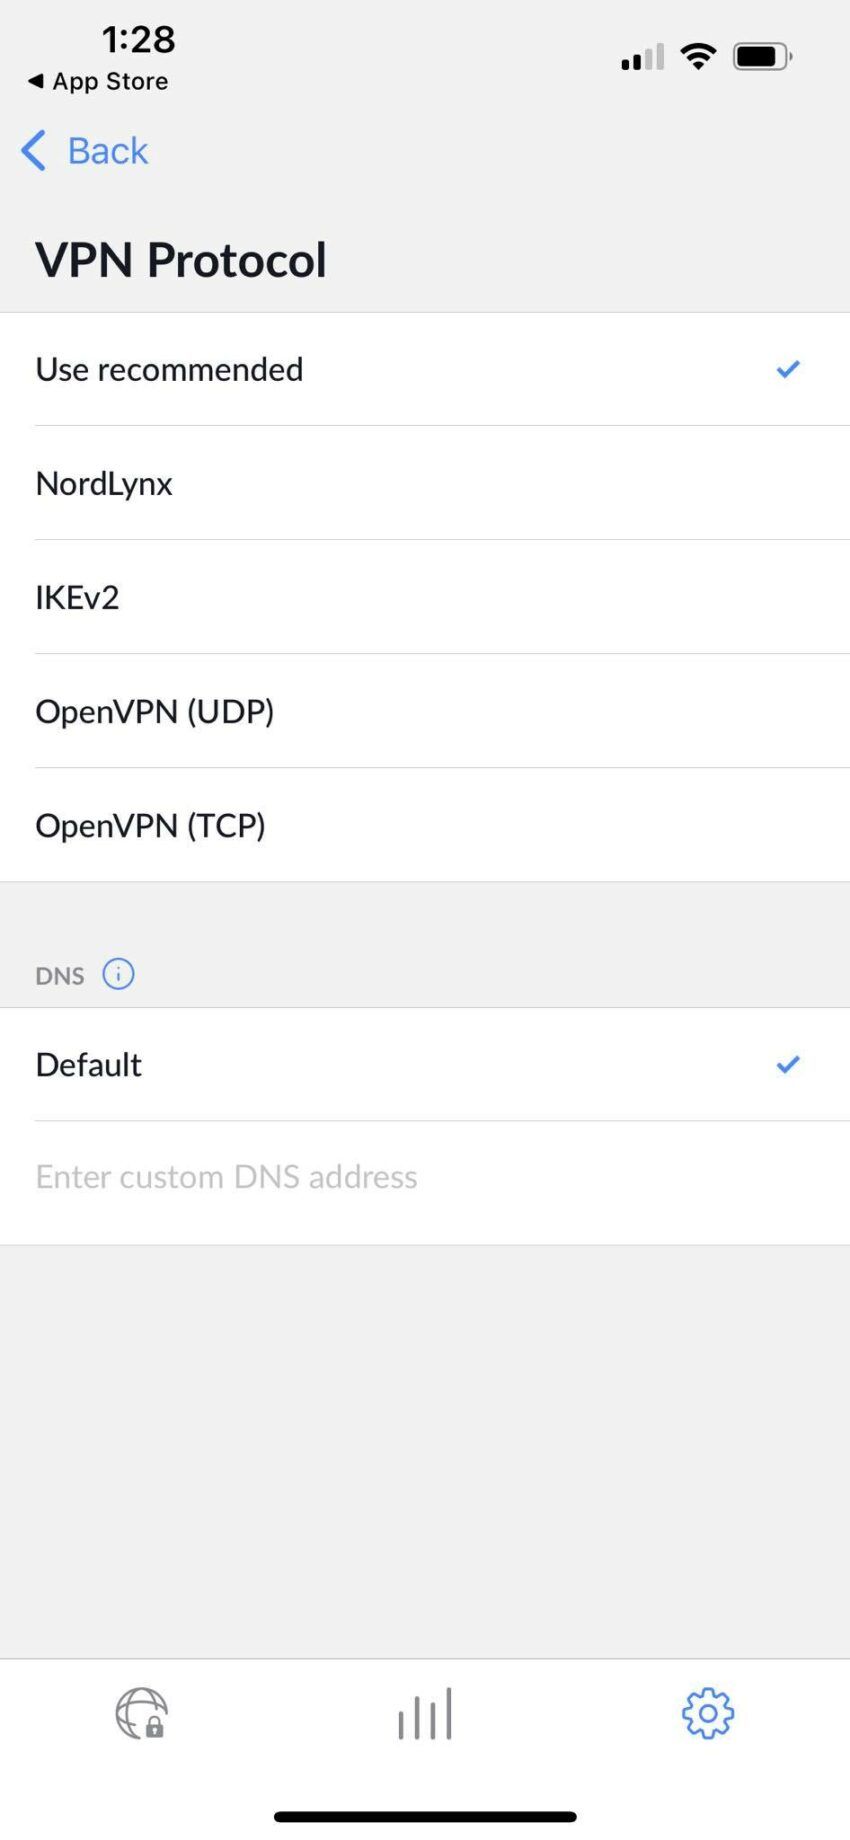The height and width of the screenshot is (1840, 850).
Task: Tap the back chevron arrow
Action: tap(32, 150)
